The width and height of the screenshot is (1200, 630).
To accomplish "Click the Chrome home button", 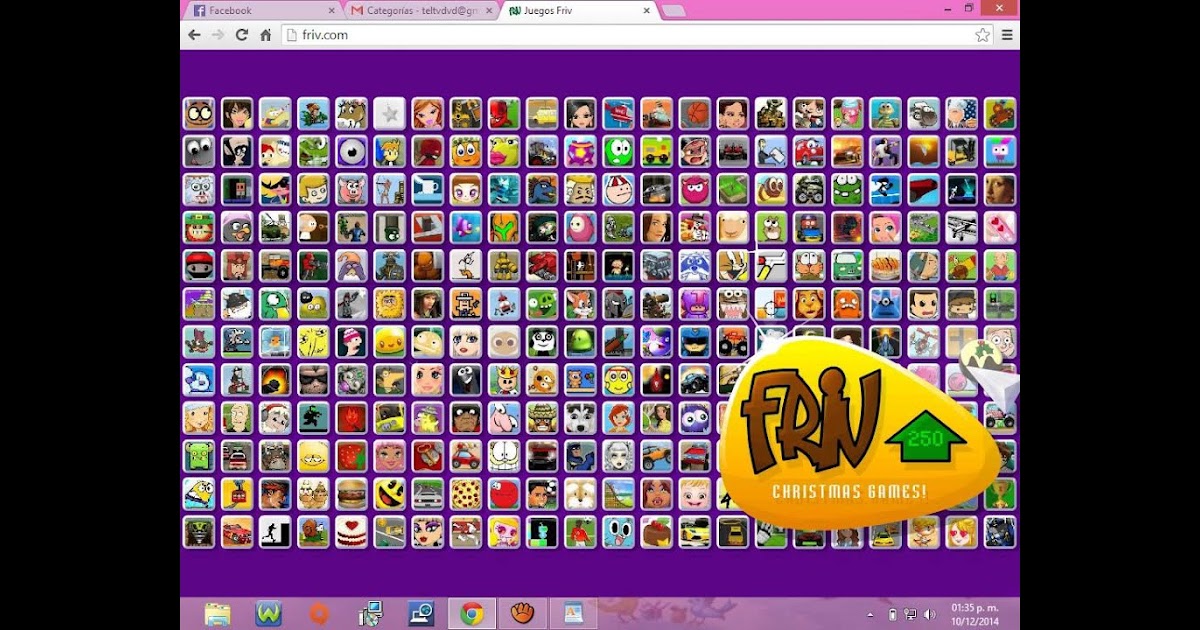I will point(265,34).
